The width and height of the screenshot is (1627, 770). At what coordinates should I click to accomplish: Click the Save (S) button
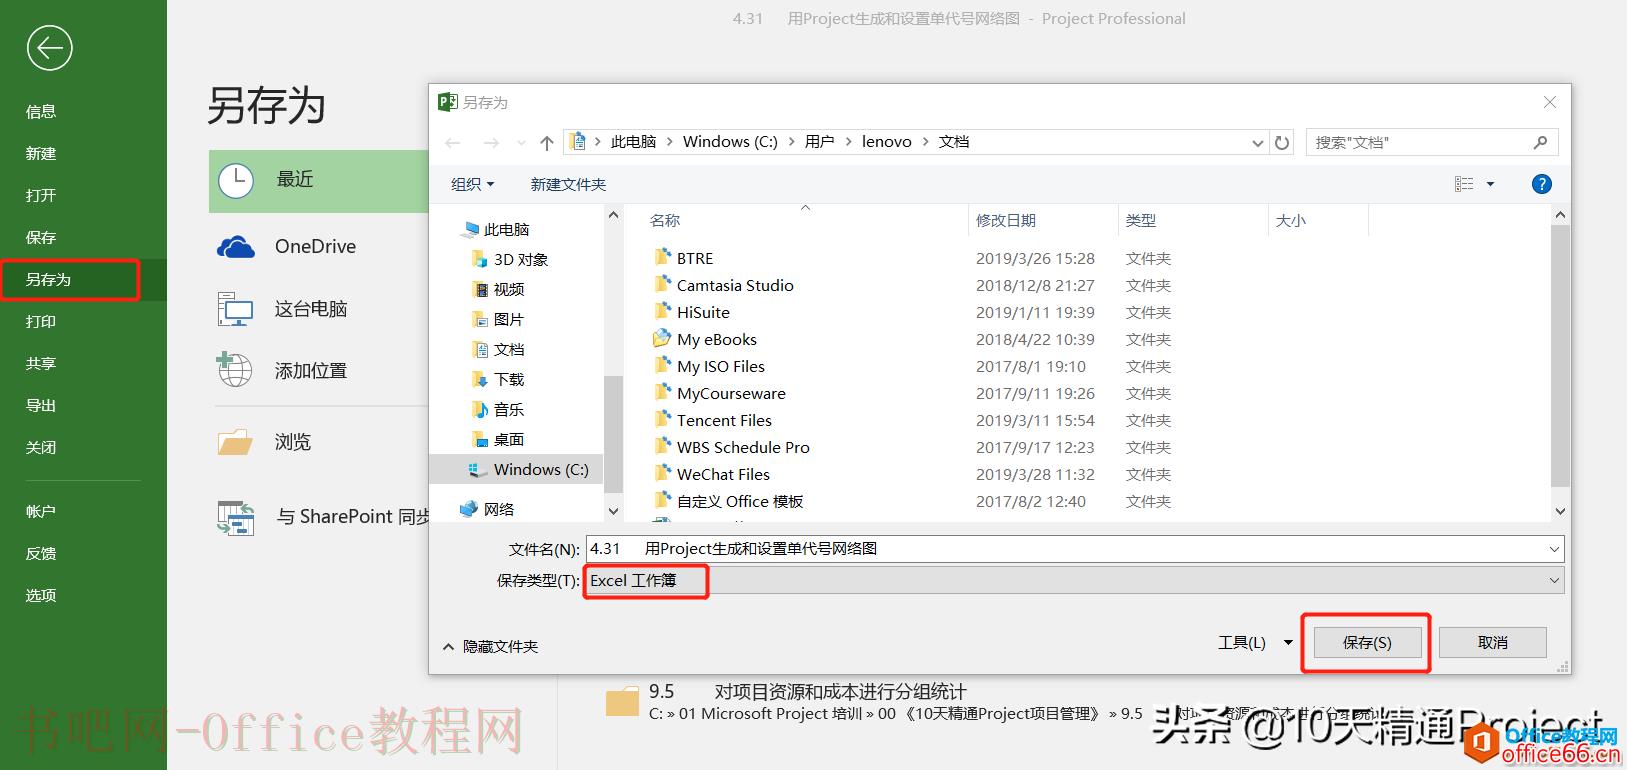(x=1367, y=642)
